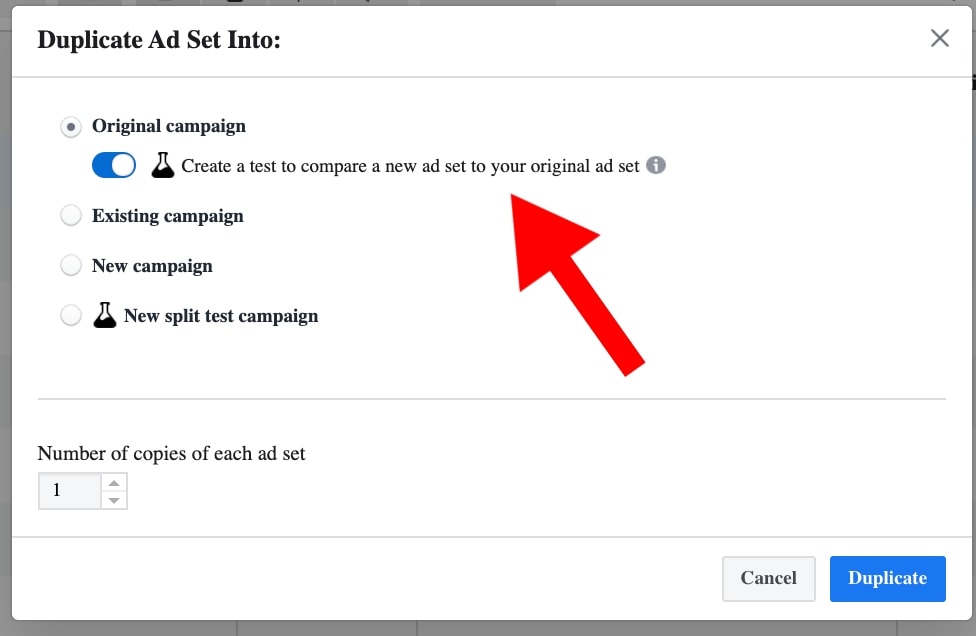Click the flask icon next to New split test campaign
Image resolution: width=976 pixels, height=636 pixels.
pyautogui.click(x=105, y=316)
